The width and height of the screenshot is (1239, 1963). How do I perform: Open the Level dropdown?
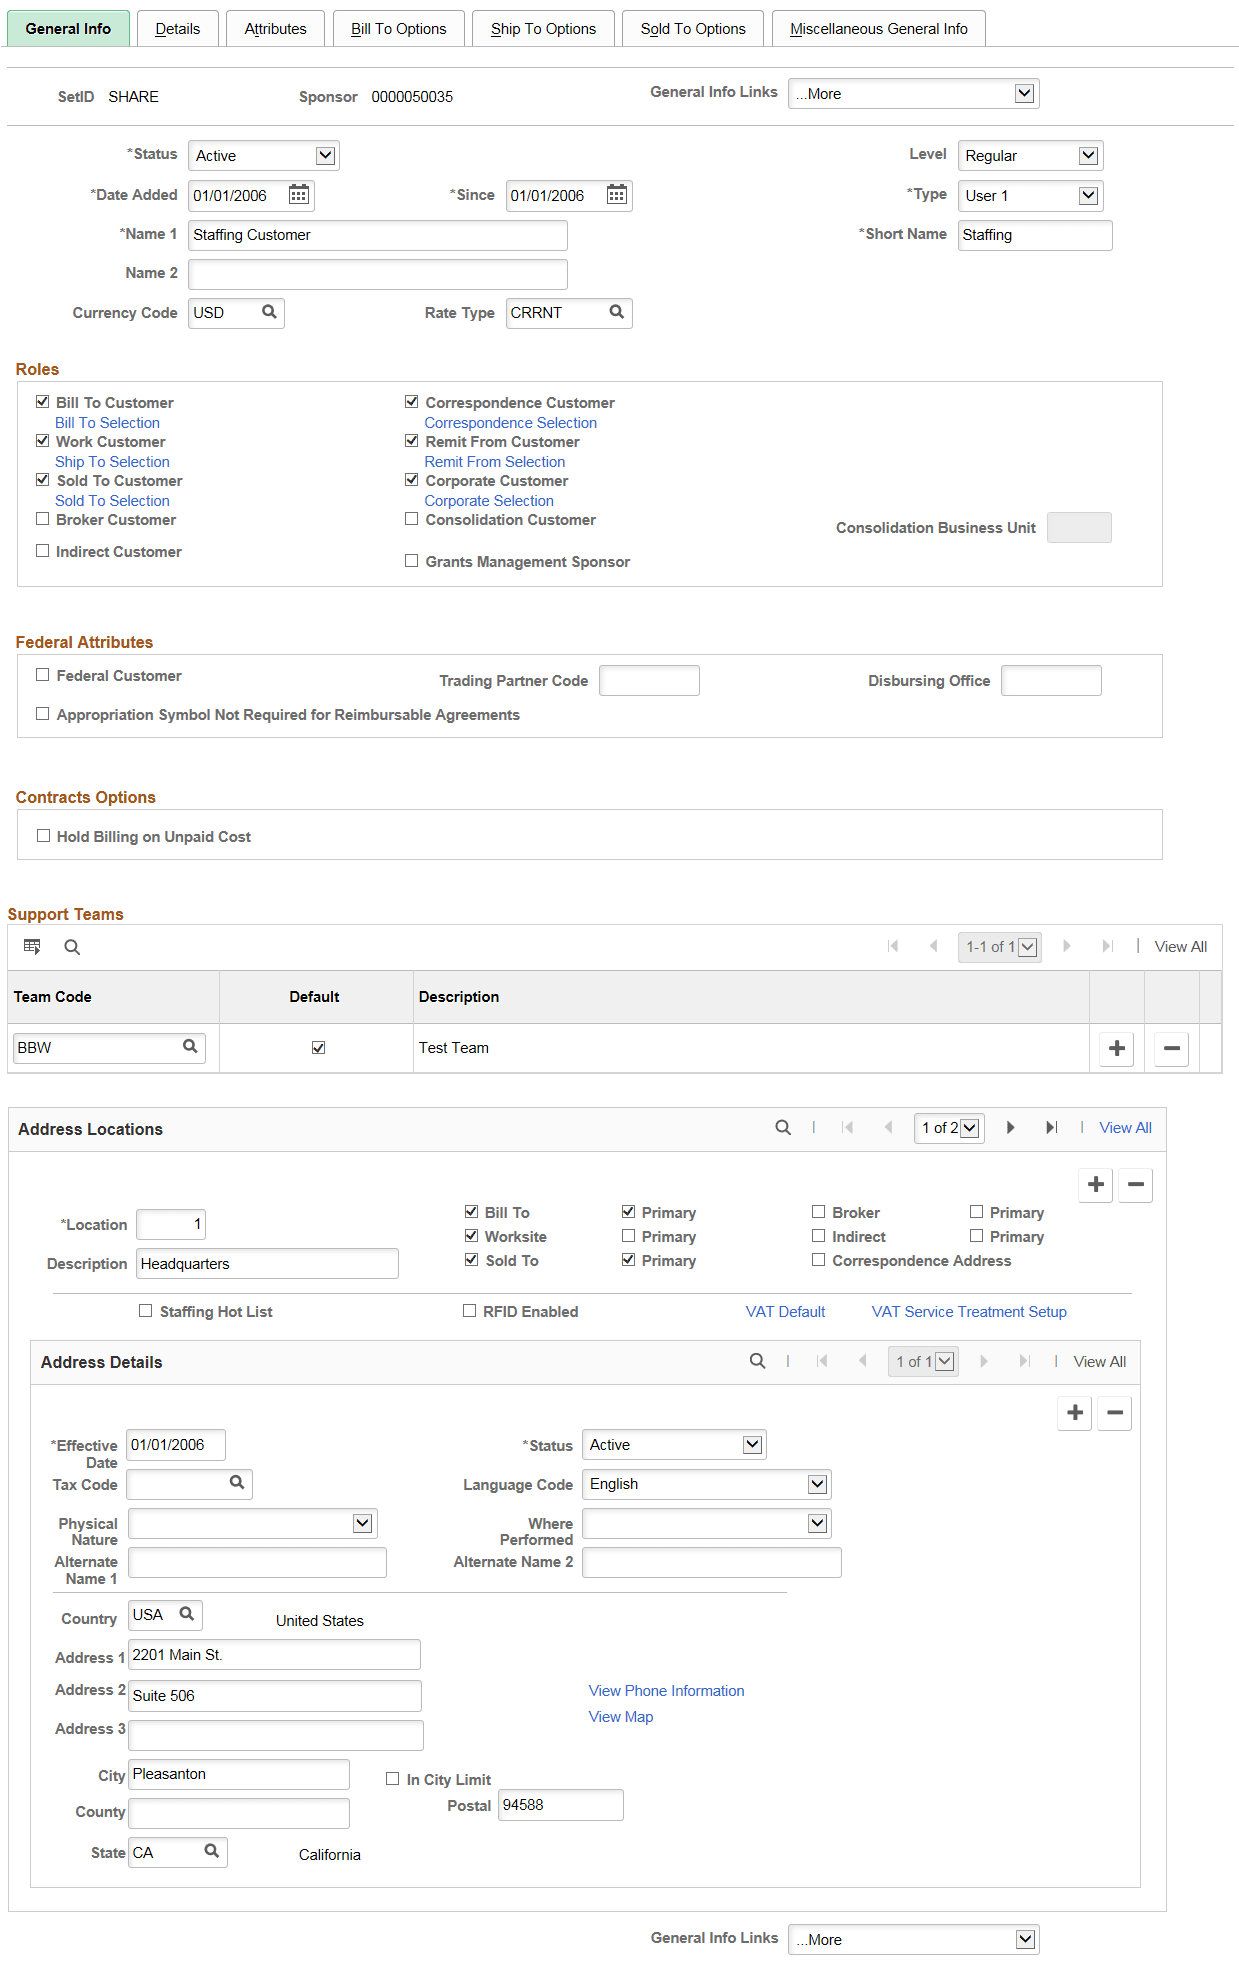coord(1031,156)
